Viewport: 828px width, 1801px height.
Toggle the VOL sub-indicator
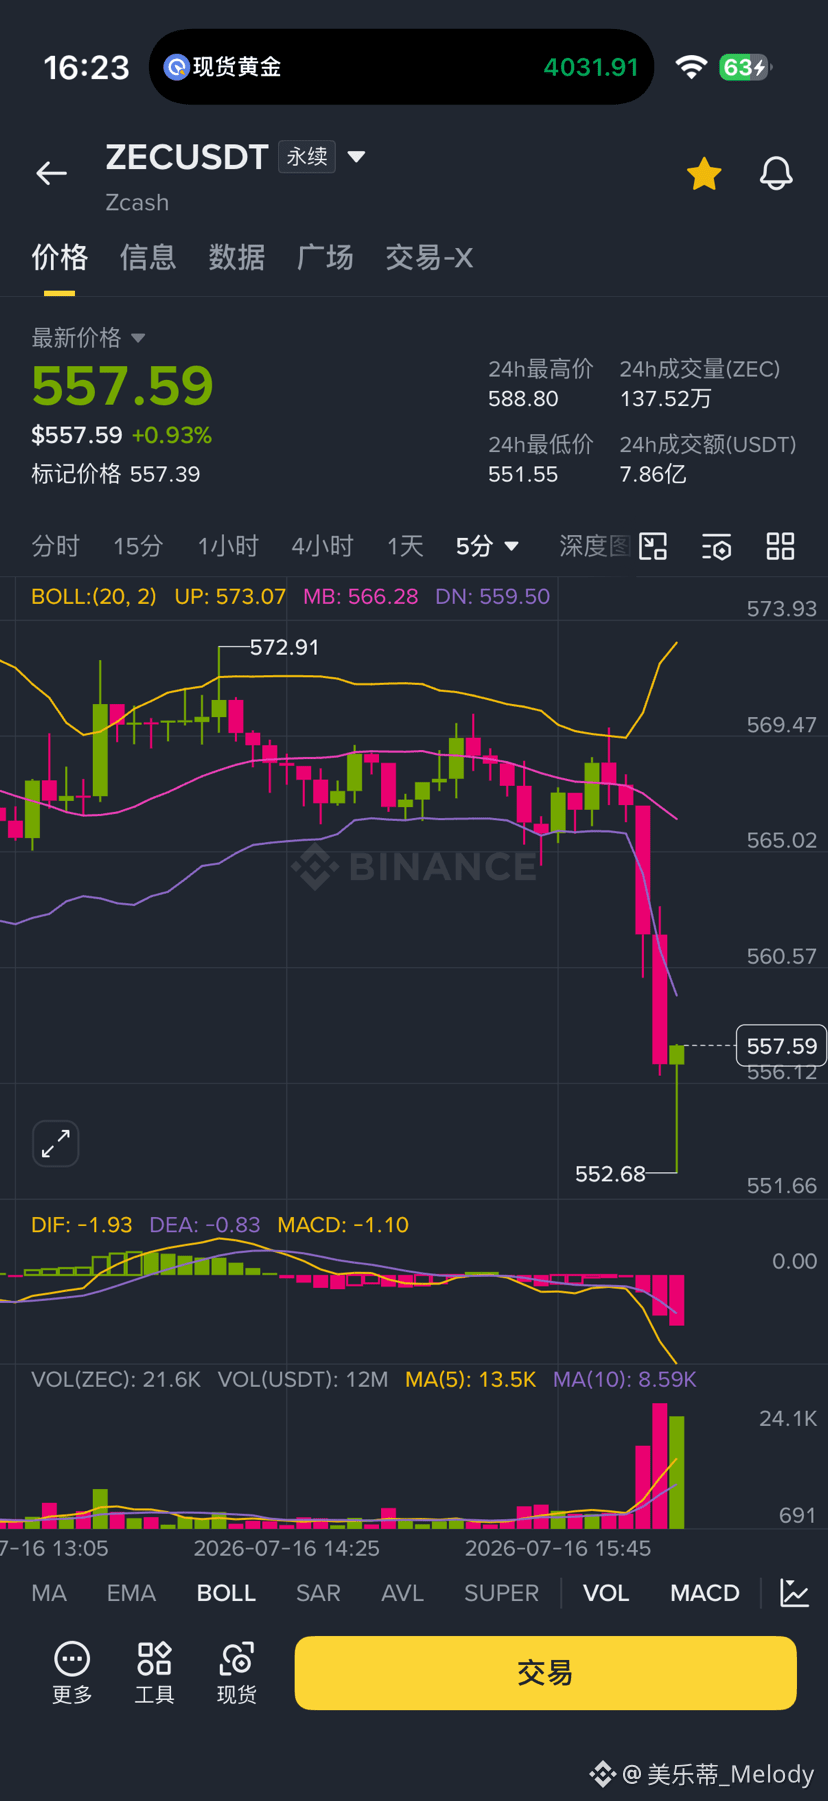606,1593
